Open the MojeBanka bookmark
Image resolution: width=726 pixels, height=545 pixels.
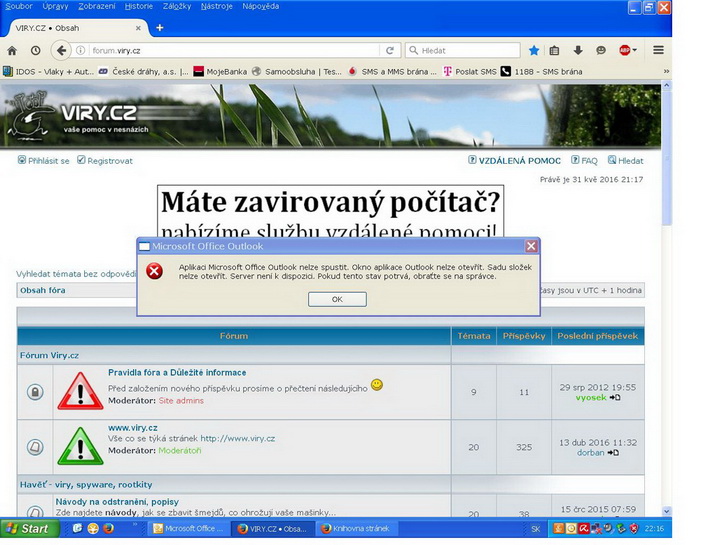click(220, 71)
